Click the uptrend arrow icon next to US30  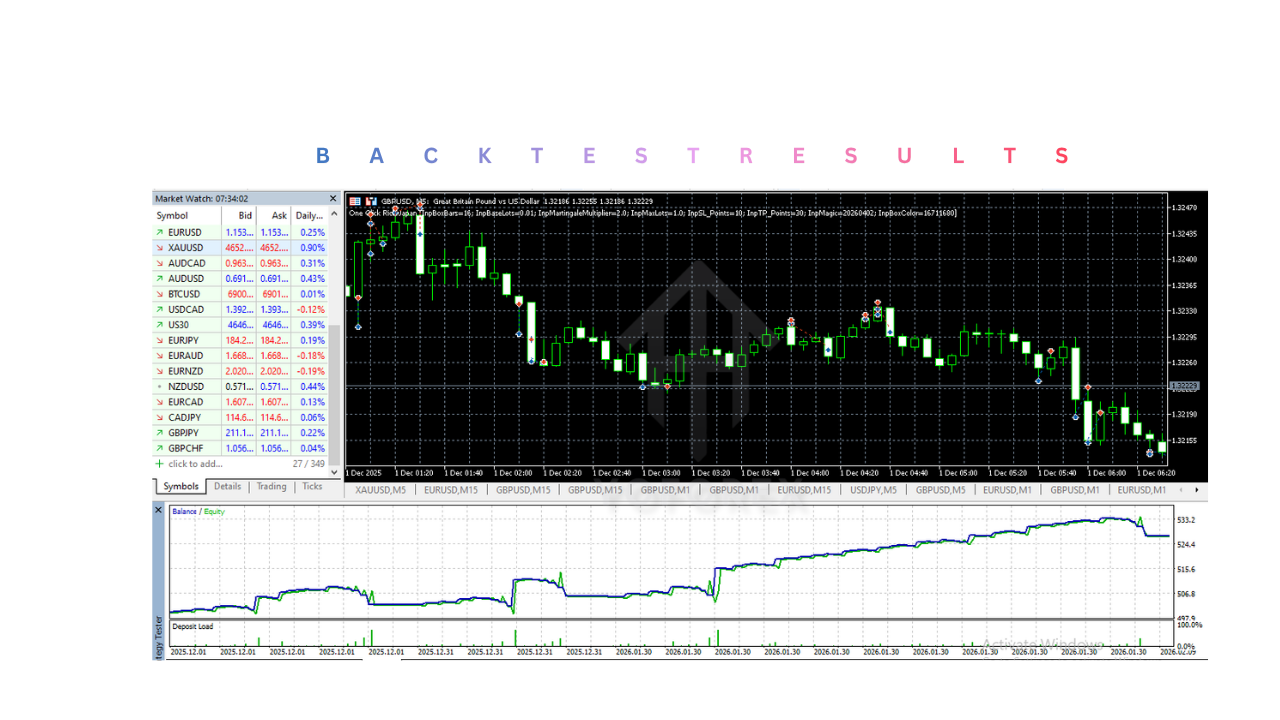coord(160,324)
